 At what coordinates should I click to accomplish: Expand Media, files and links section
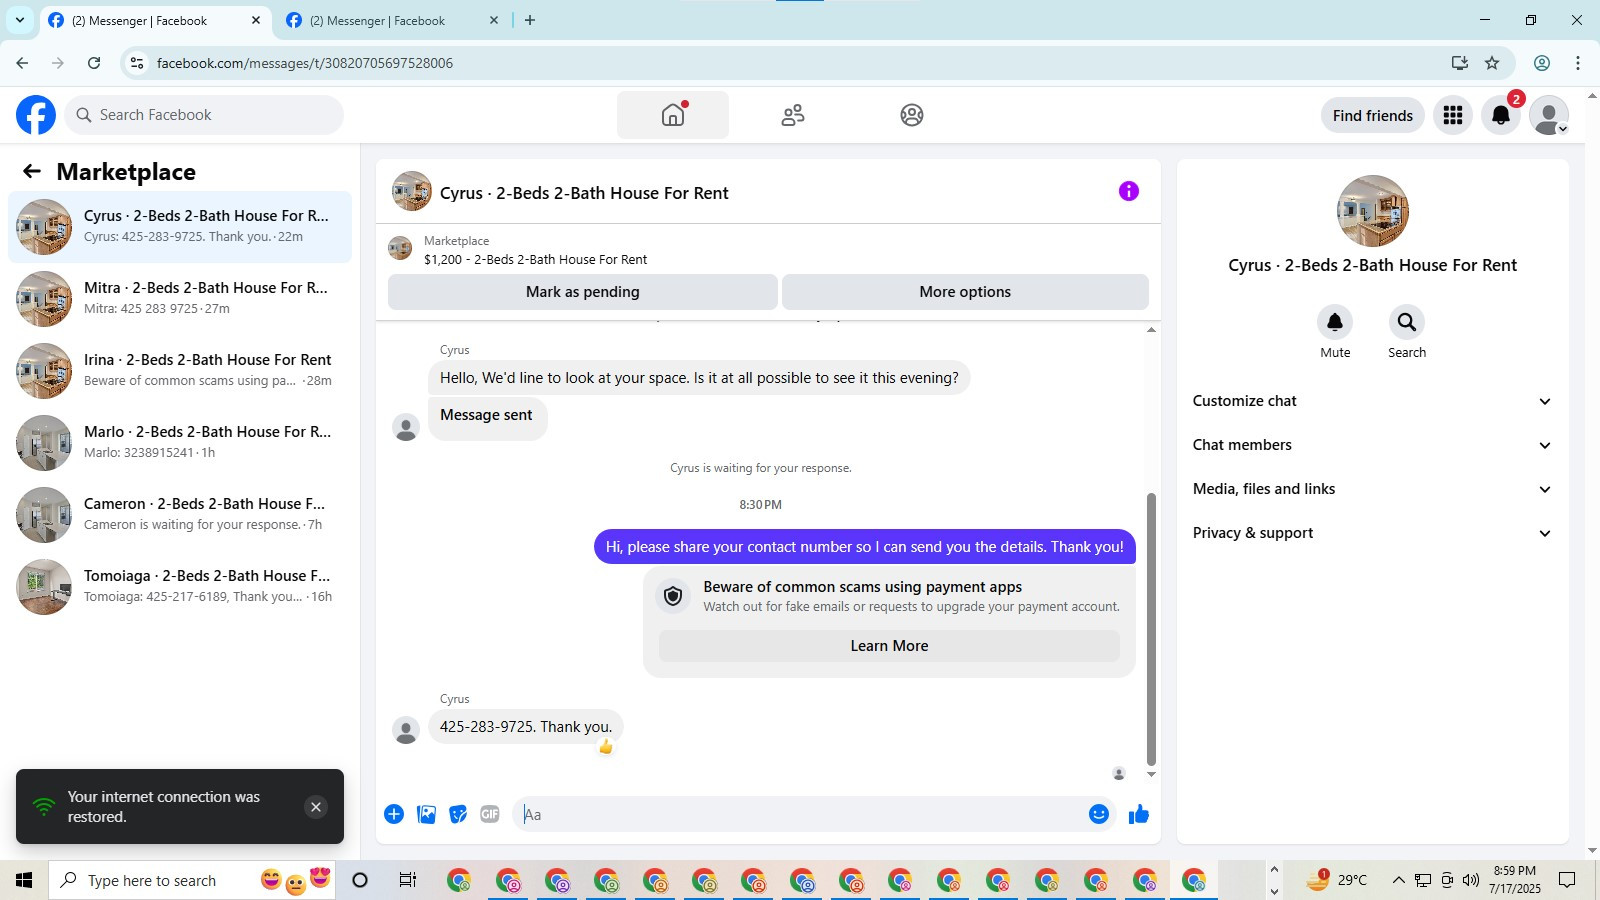click(1373, 489)
